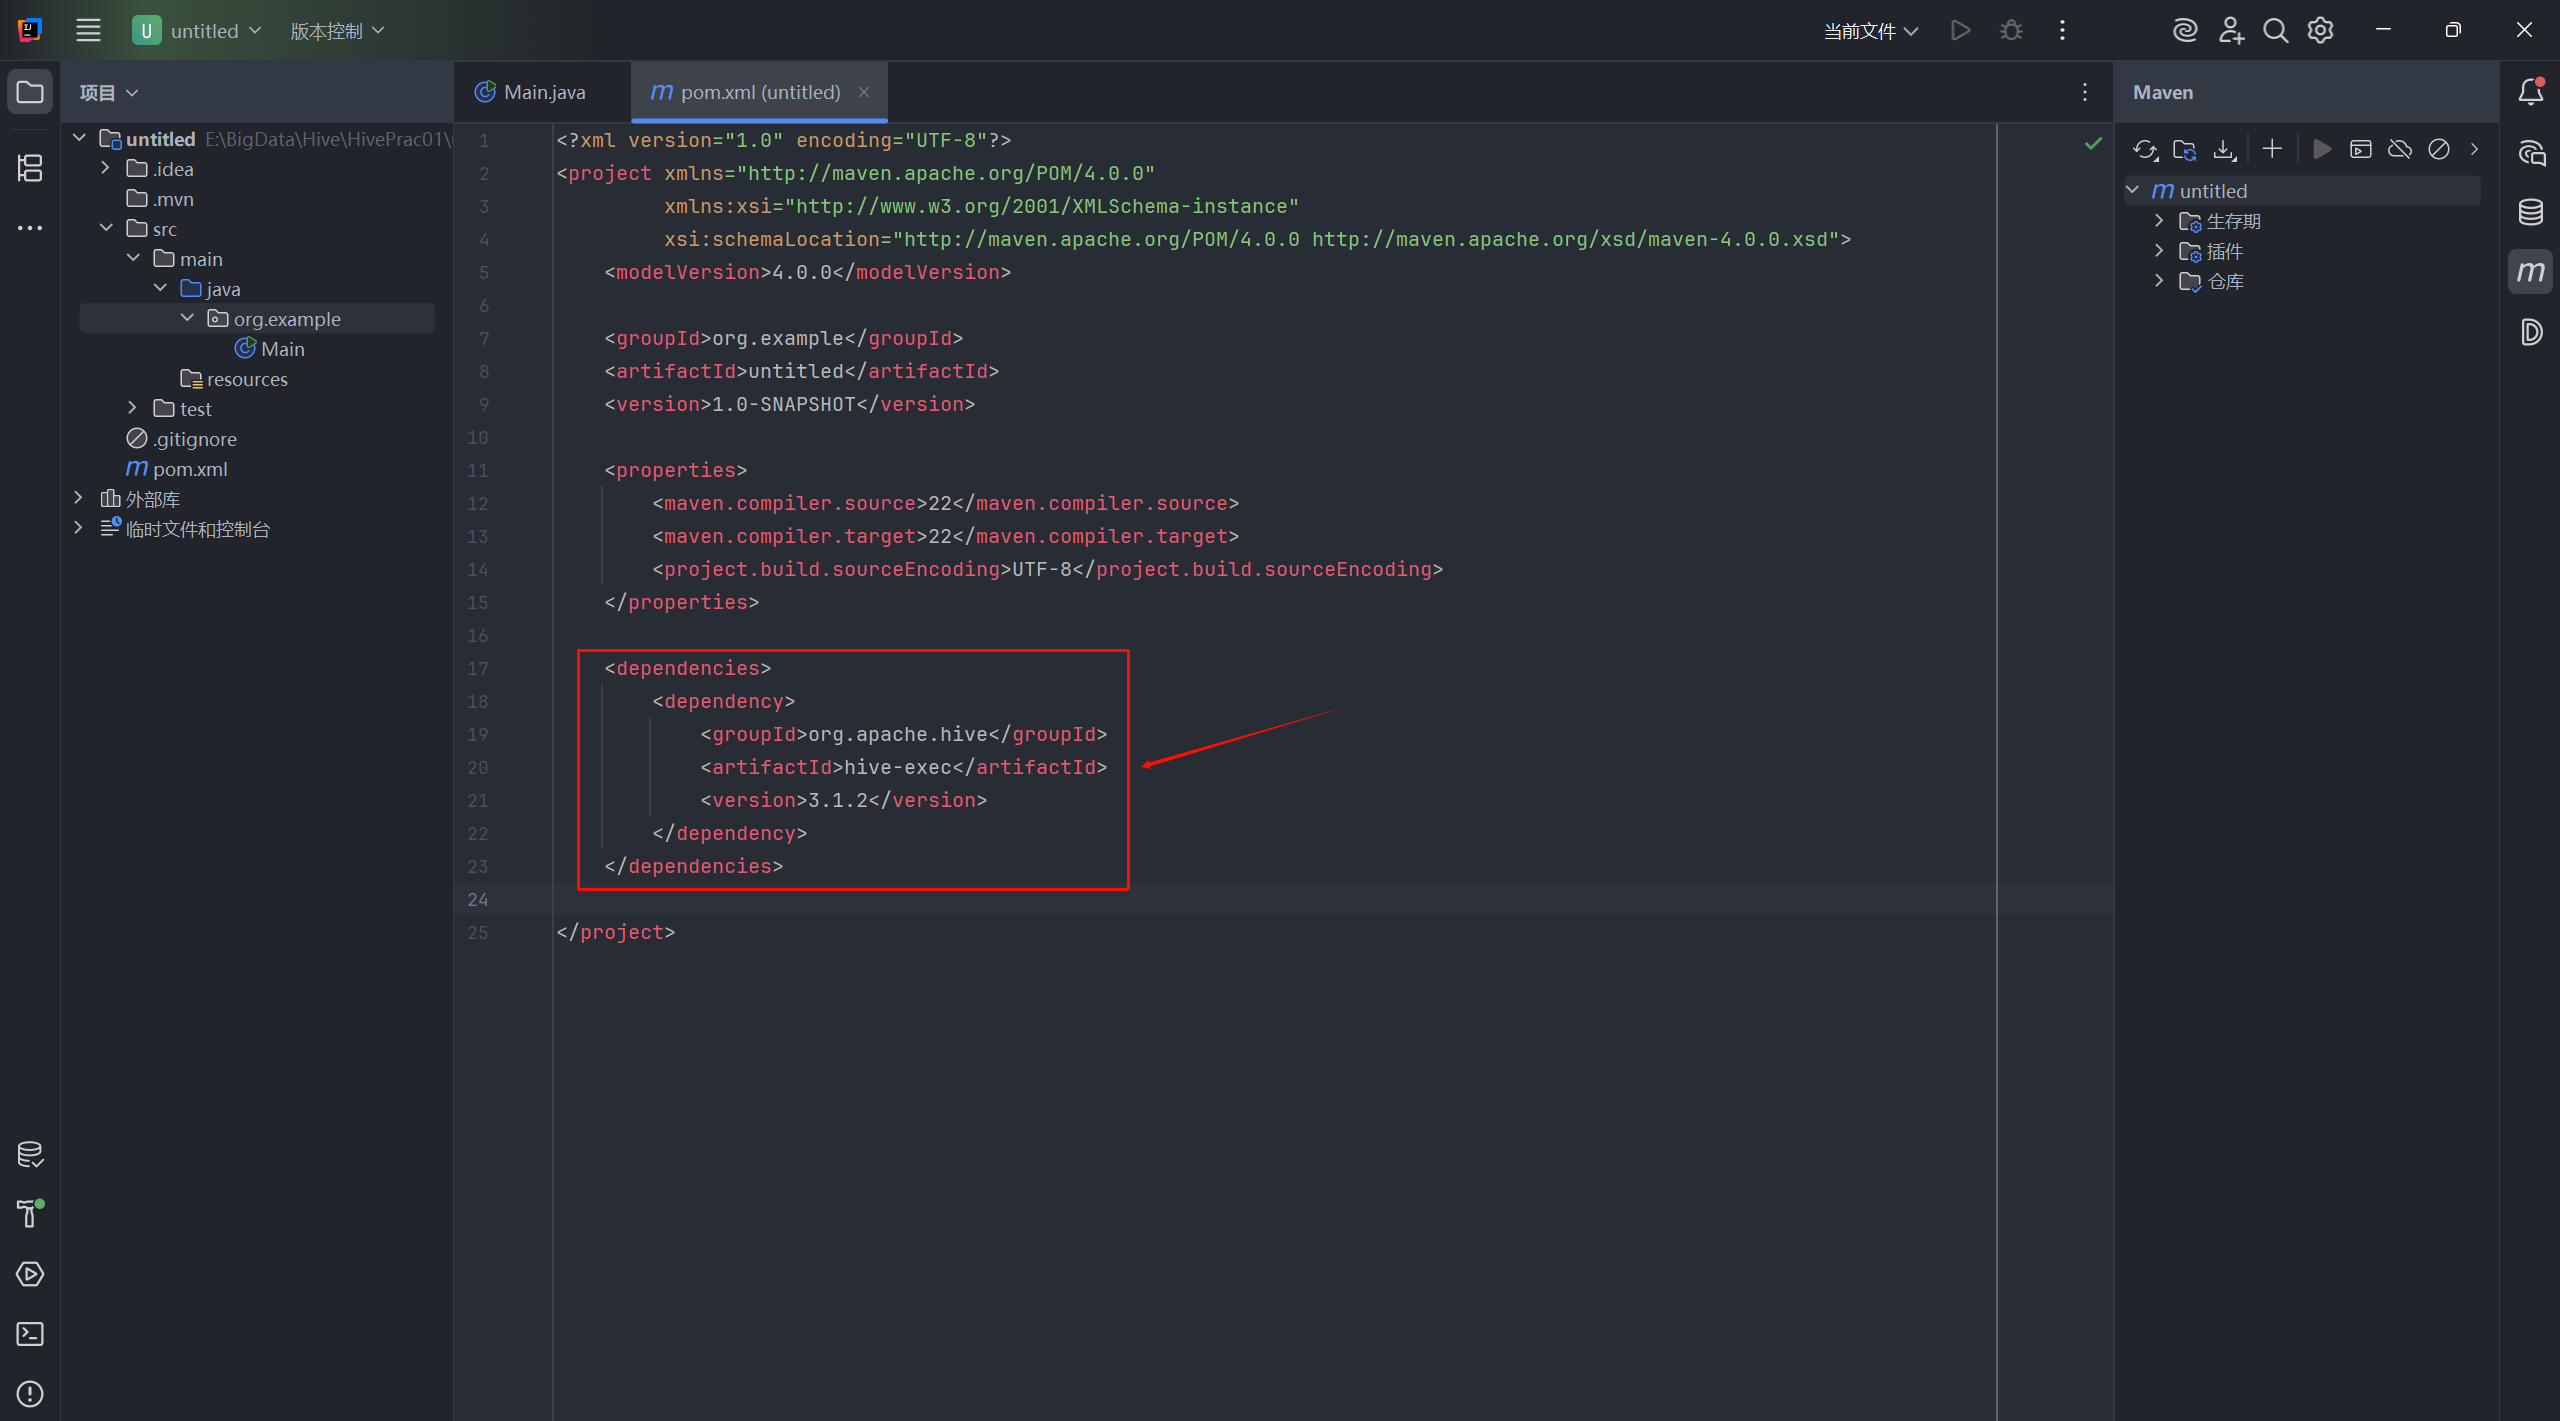Viewport: 2560px width, 1421px height.
Task: Toggle the Maven tool window button
Action: (2530, 272)
